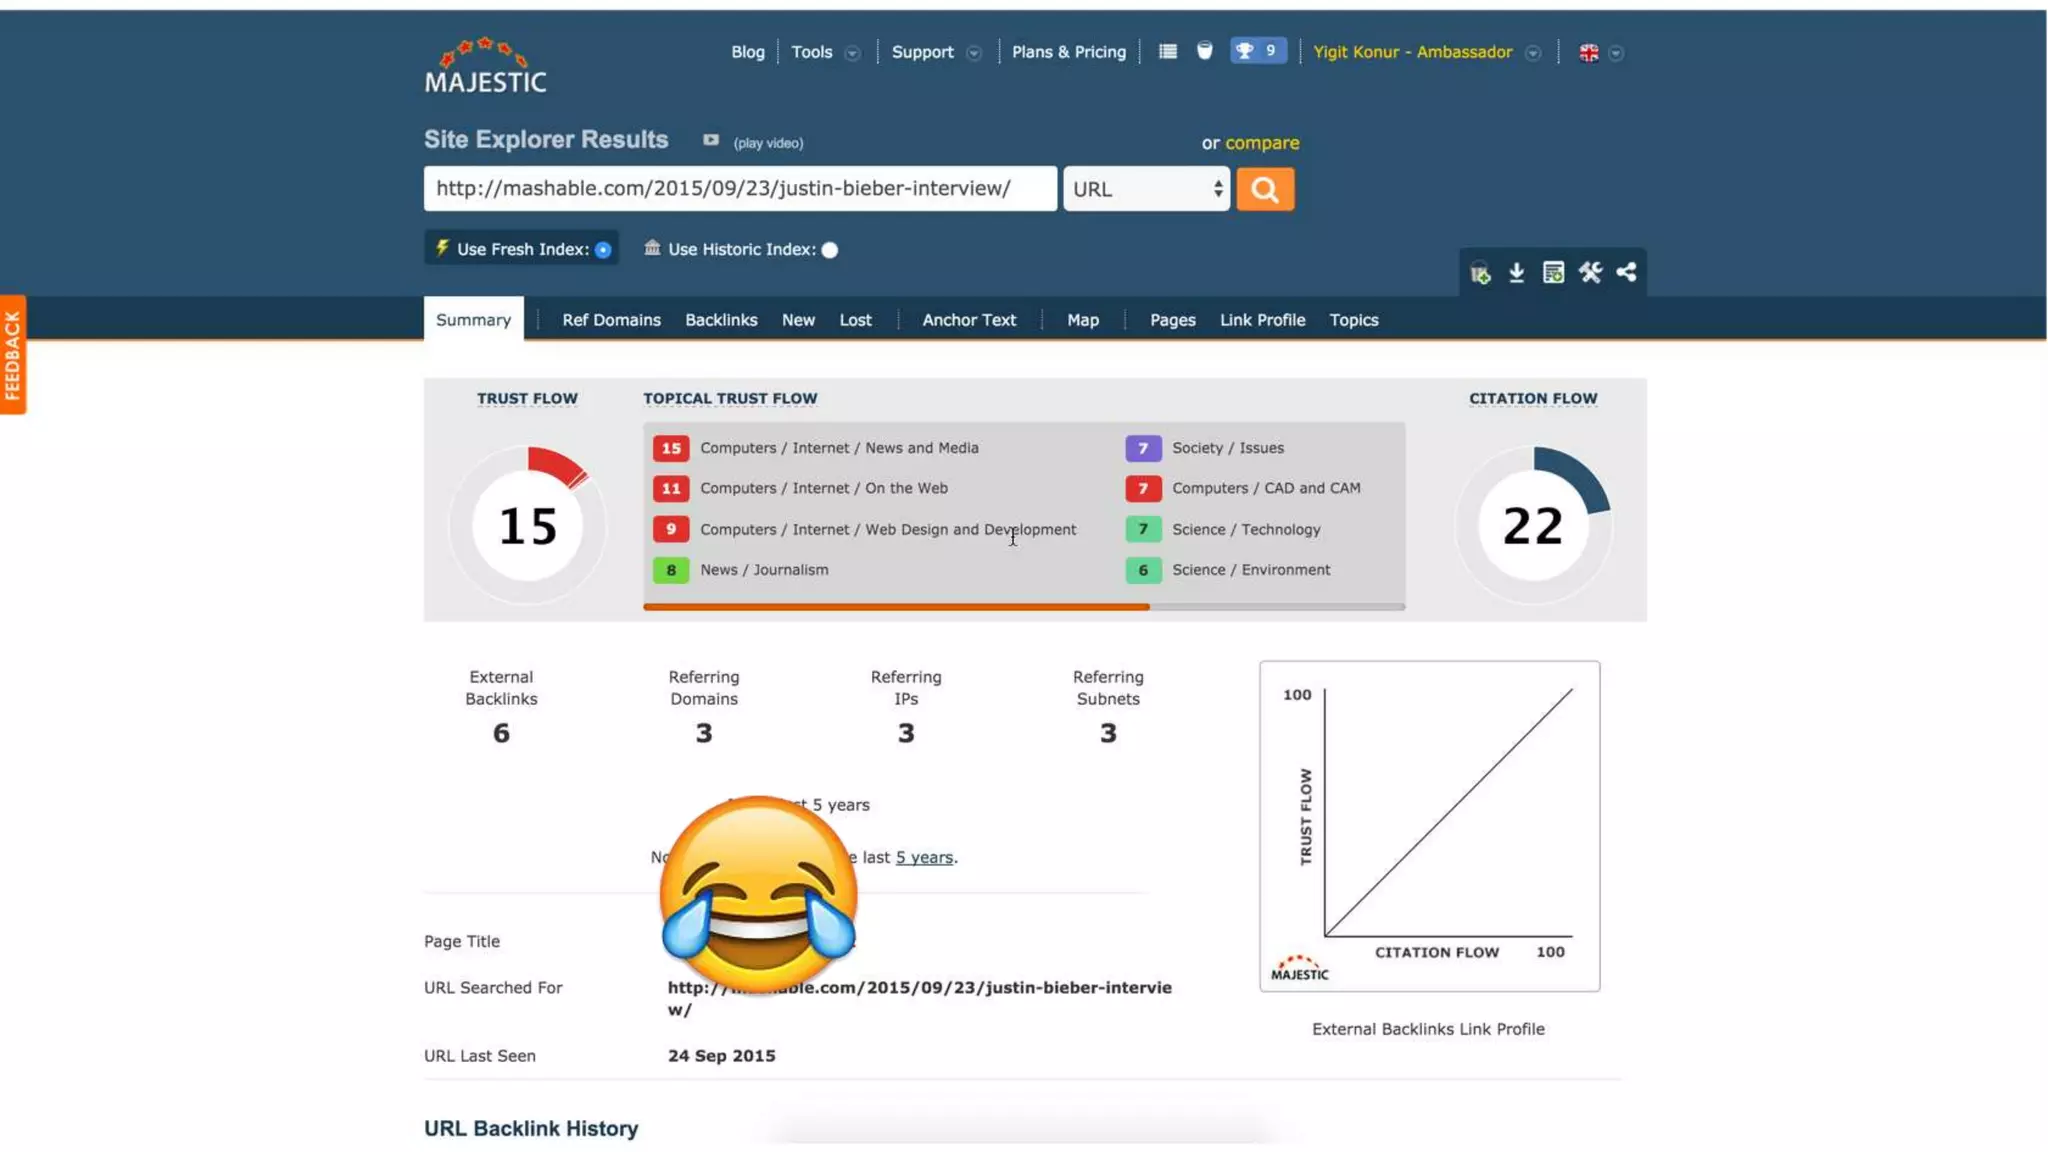This screenshot has height=1152, width=2048.
Task: Expand the Tools menu dropdown arrow
Action: coord(852,53)
